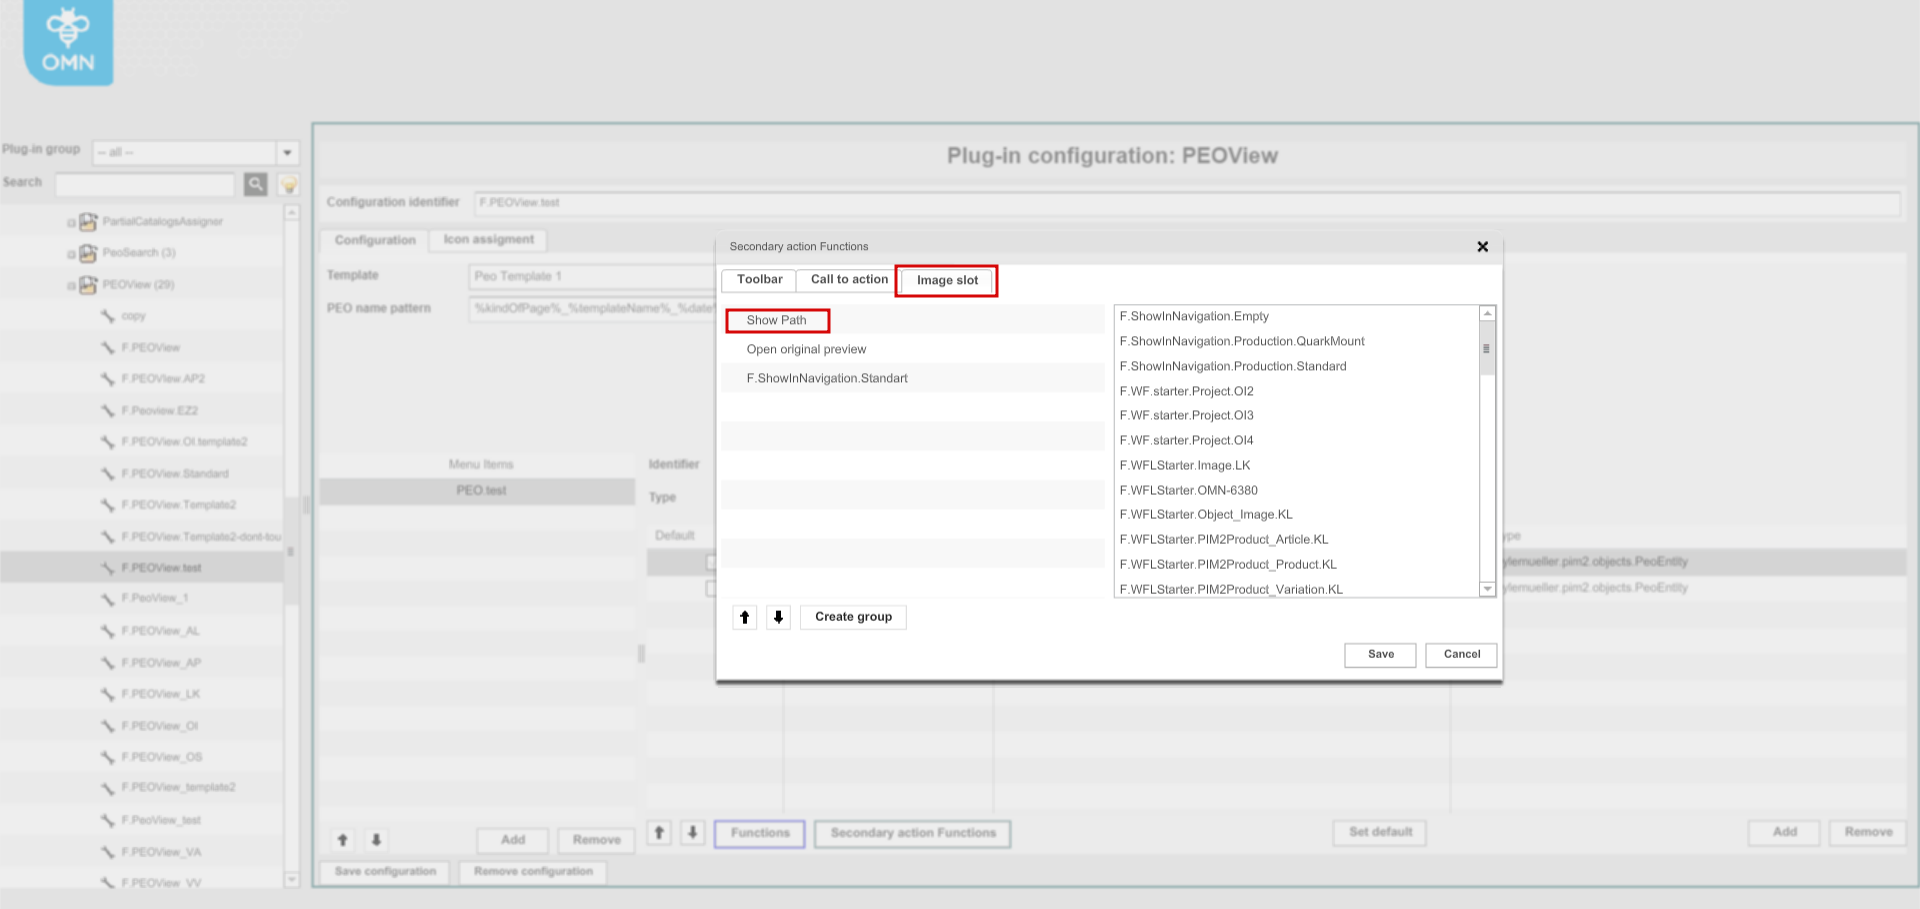This screenshot has width=1920, height=909.
Task: Expand the PEOView (29) tree node
Action: point(72,285)
